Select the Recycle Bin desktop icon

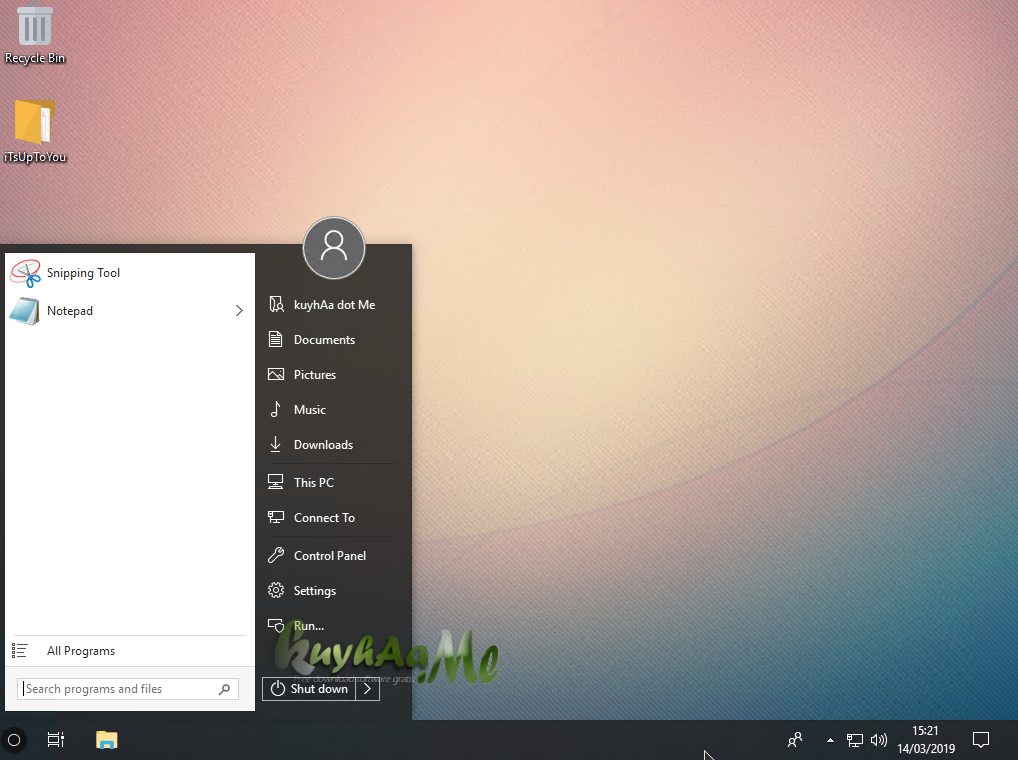tap(35, 34)
